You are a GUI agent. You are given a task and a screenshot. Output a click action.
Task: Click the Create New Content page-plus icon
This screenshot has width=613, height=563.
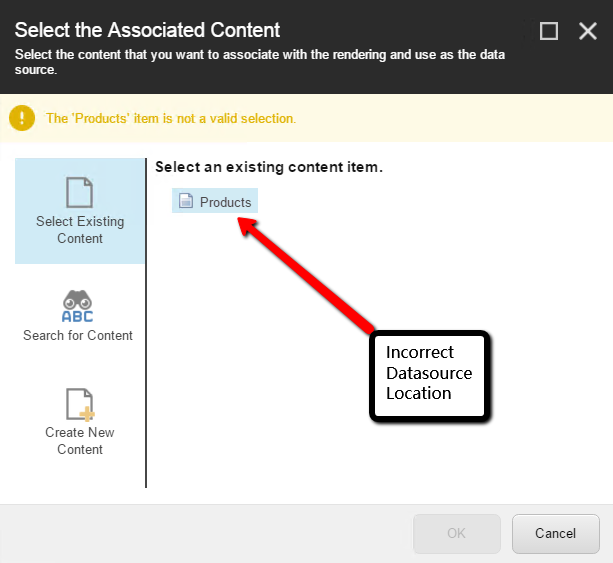click(80, 404)
